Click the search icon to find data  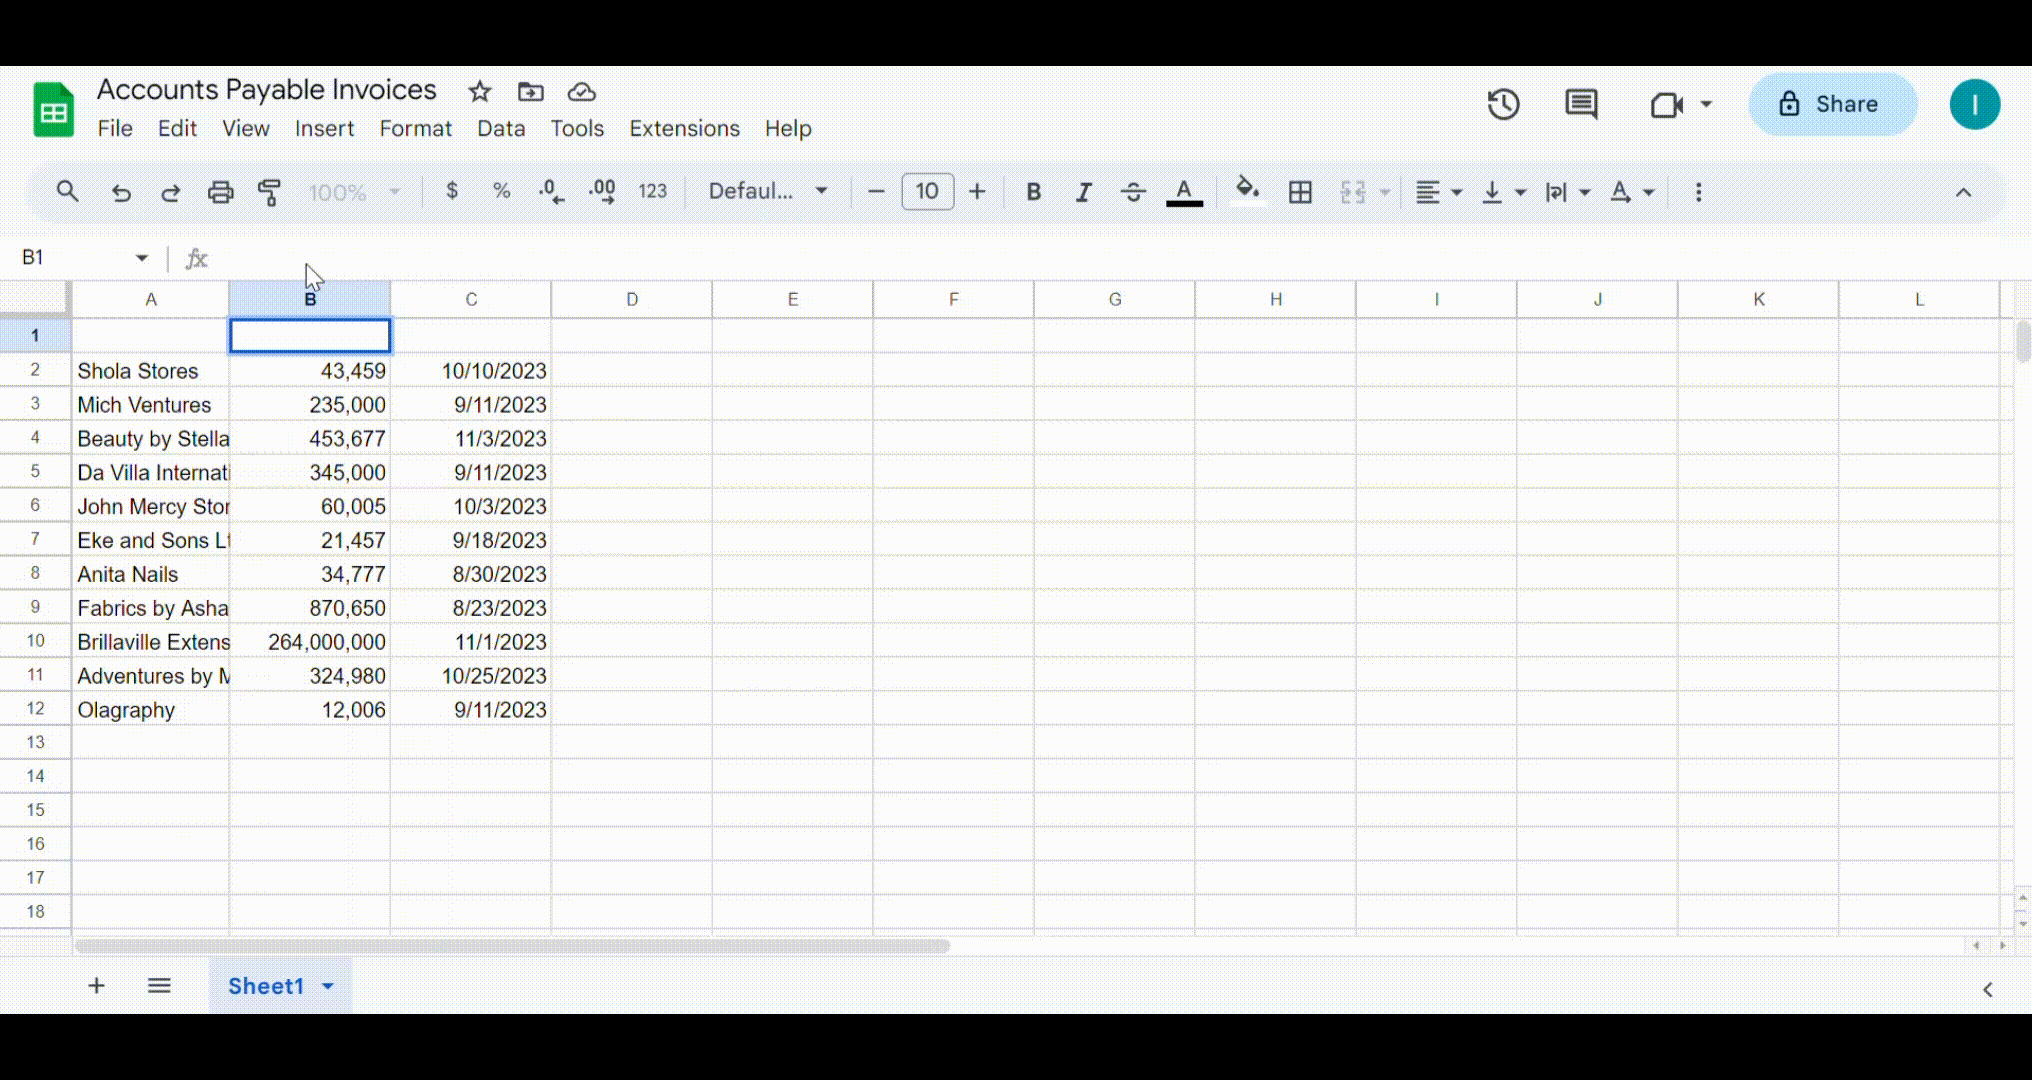tap(67, 191)
